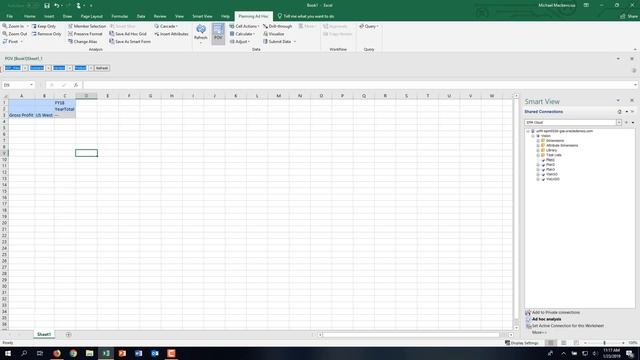Select Normal view in the status bar
Image resolution: width=640 pixels, height=360 pixels.
click(x=551, y=343)
